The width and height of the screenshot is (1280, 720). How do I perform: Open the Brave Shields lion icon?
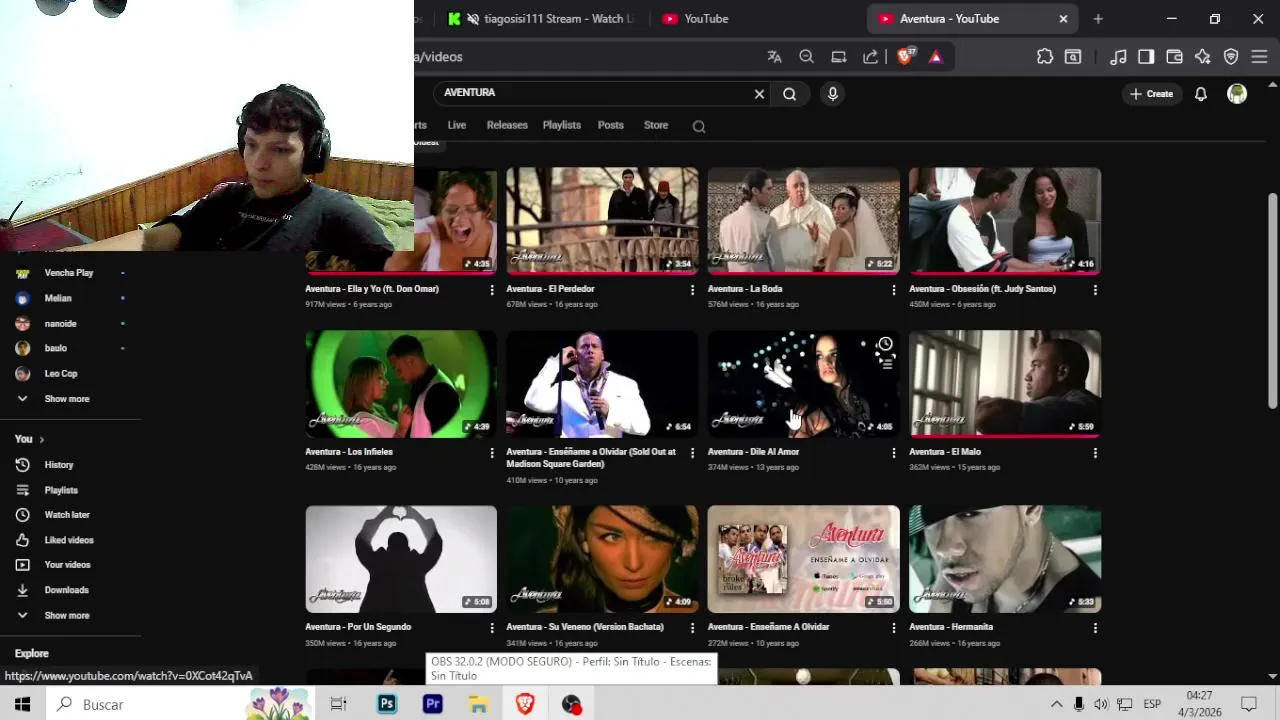[905, 57]
